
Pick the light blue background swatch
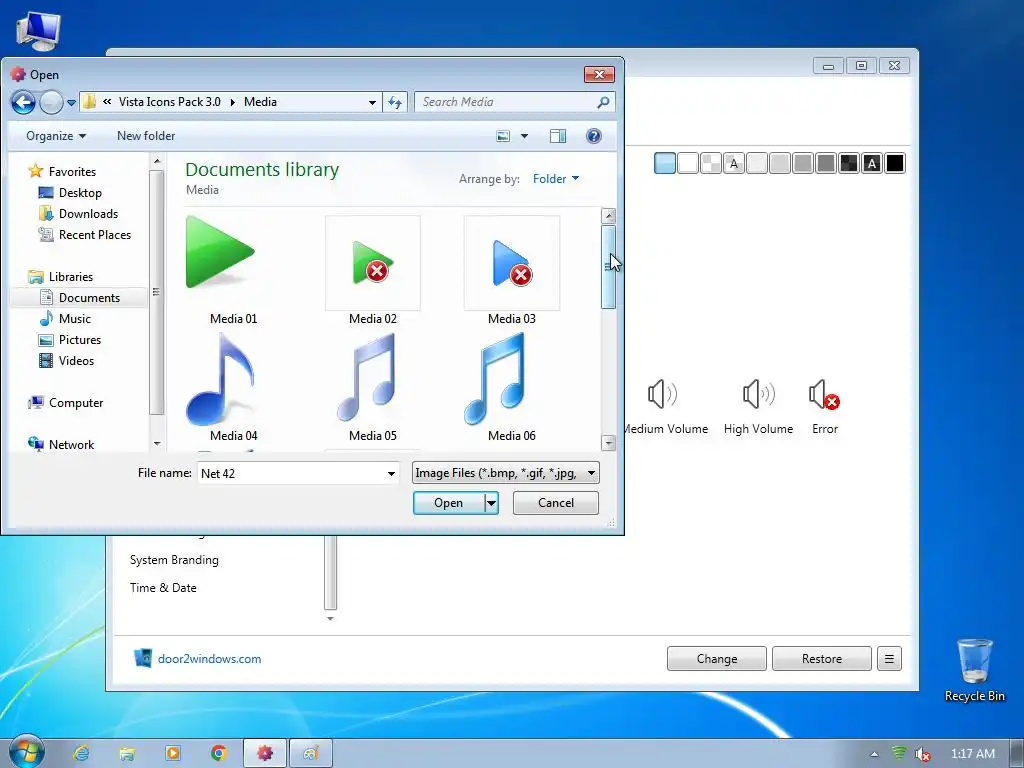point(665,163)
